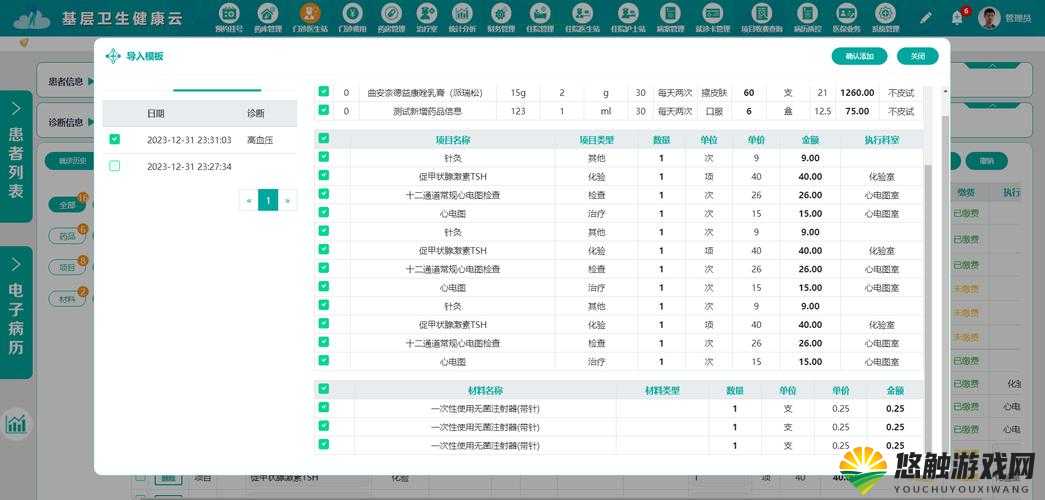Uncheck the 2023-12-31 23:31:03 history record

pyautogui.click(x=115, y=139)
